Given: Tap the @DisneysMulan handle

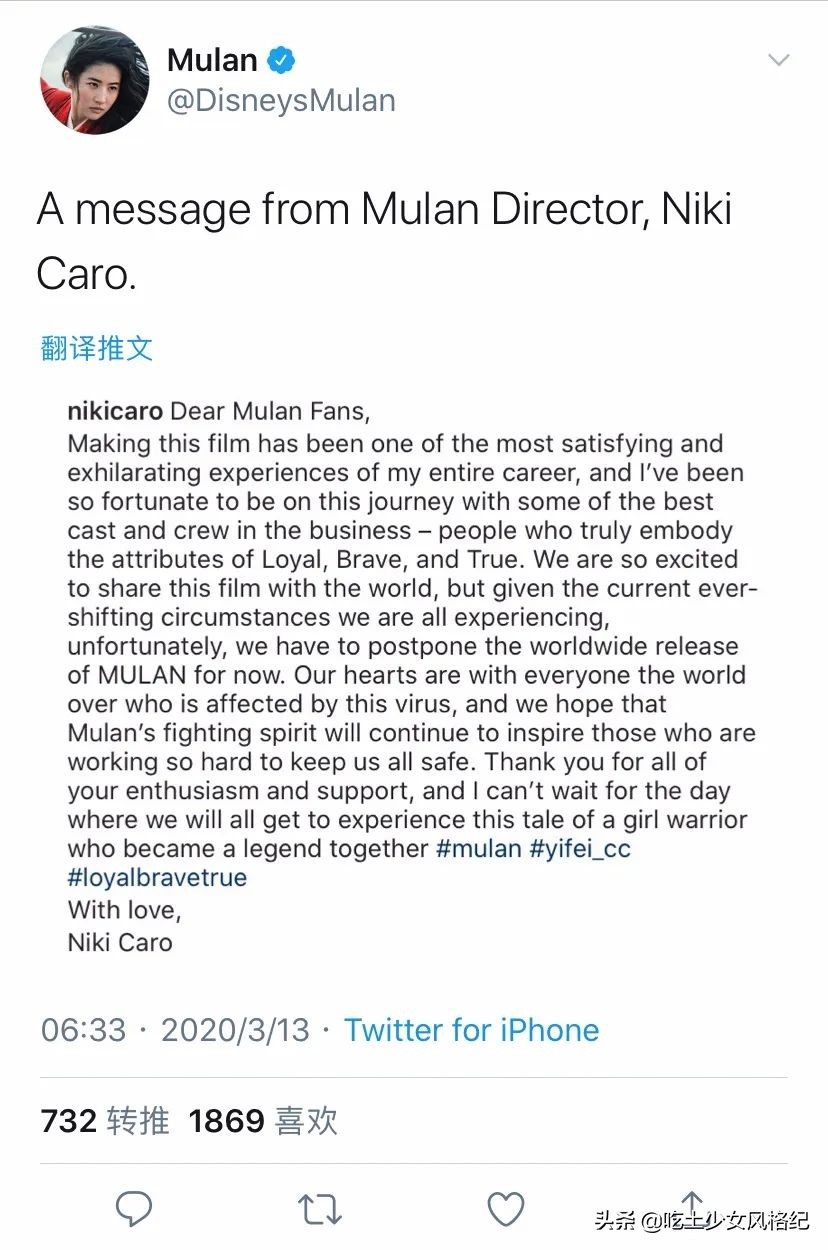Looking at the screenshot, I should (x=281, y=100).
